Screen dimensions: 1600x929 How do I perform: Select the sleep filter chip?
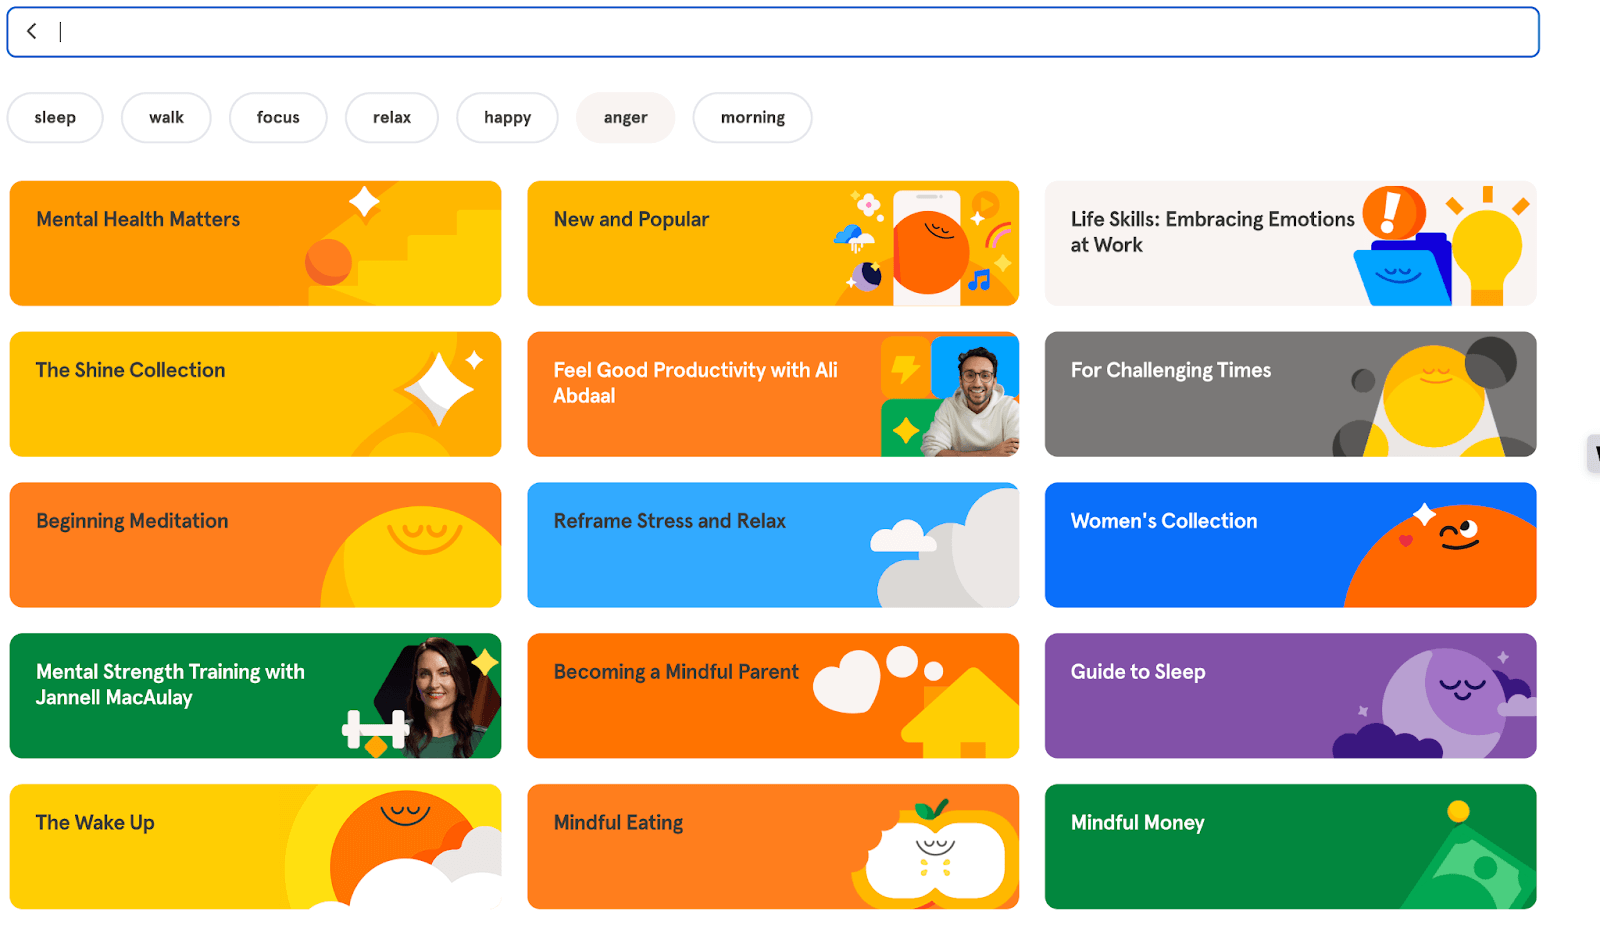[x=55, y=117]
